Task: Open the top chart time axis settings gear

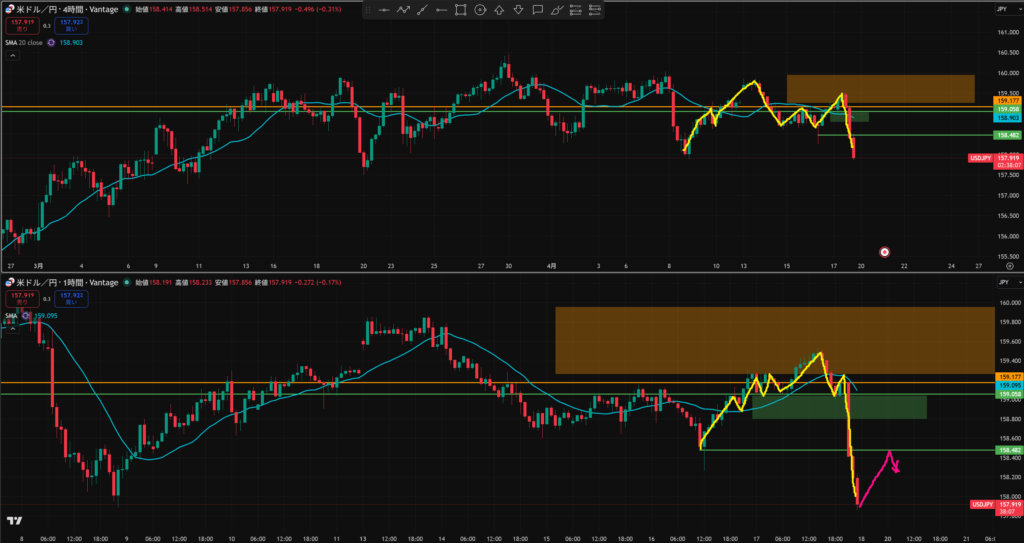Action: coord(1009,266)
